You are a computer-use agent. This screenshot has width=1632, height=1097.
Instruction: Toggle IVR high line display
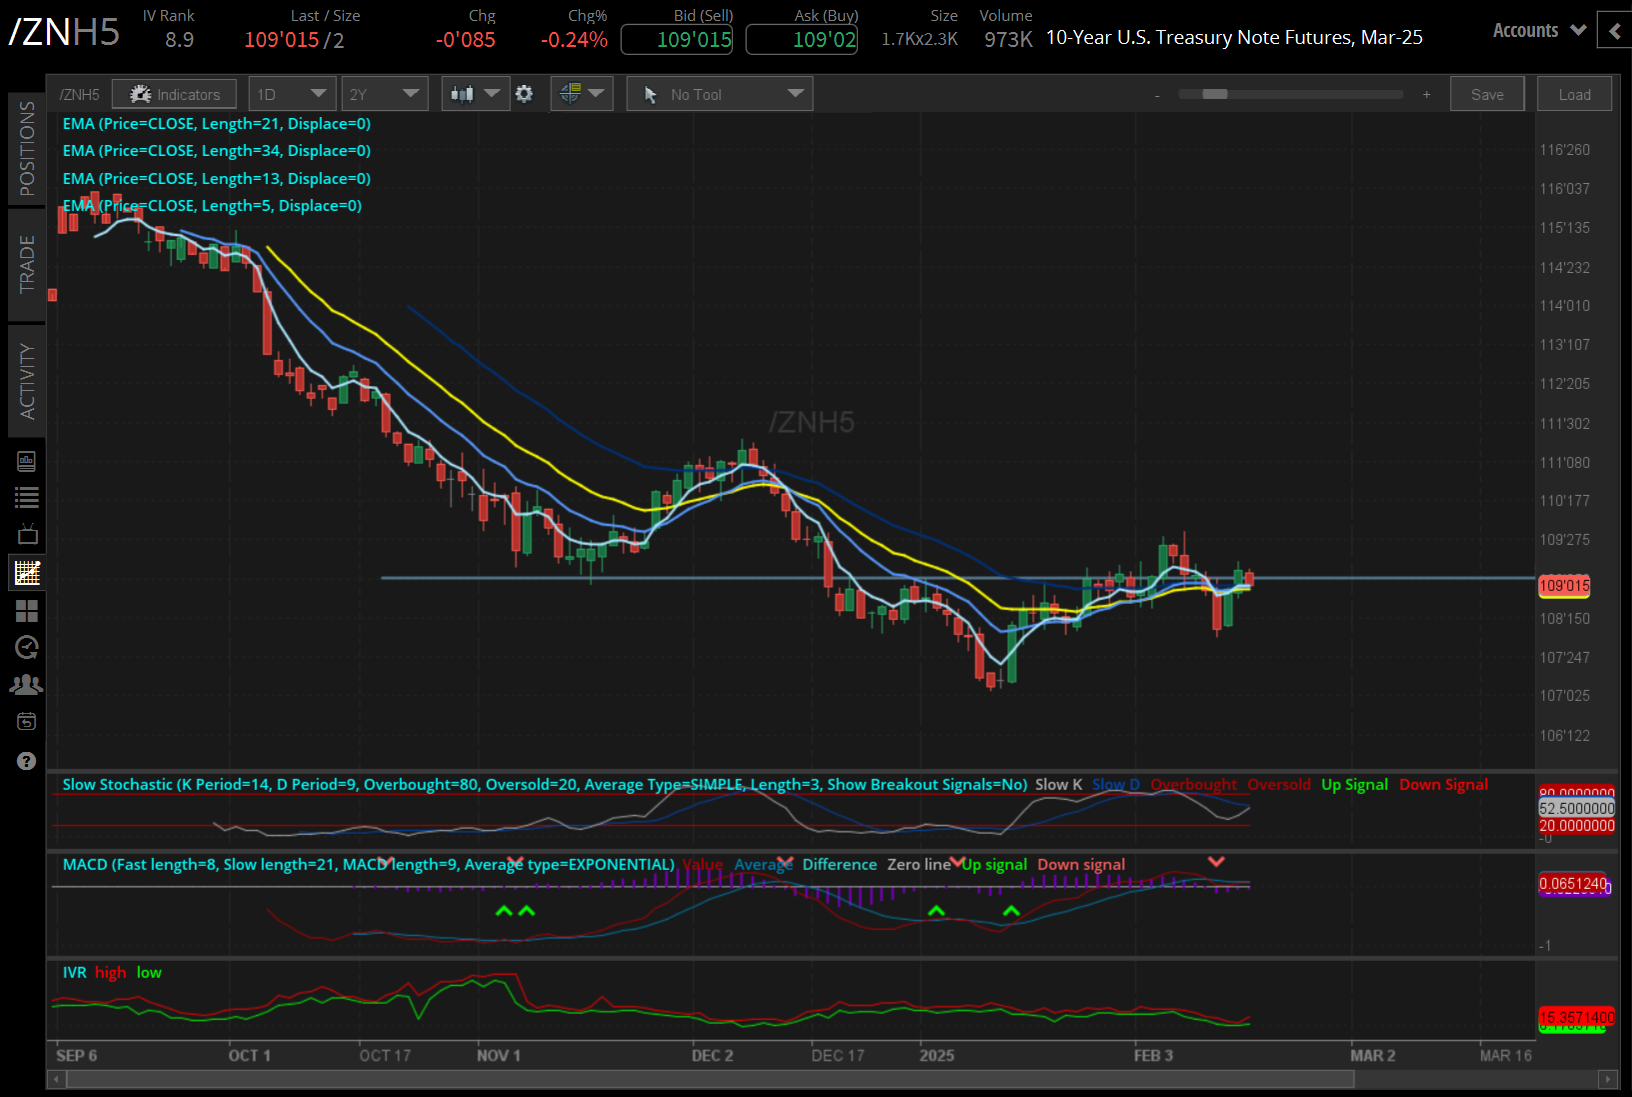110,972
